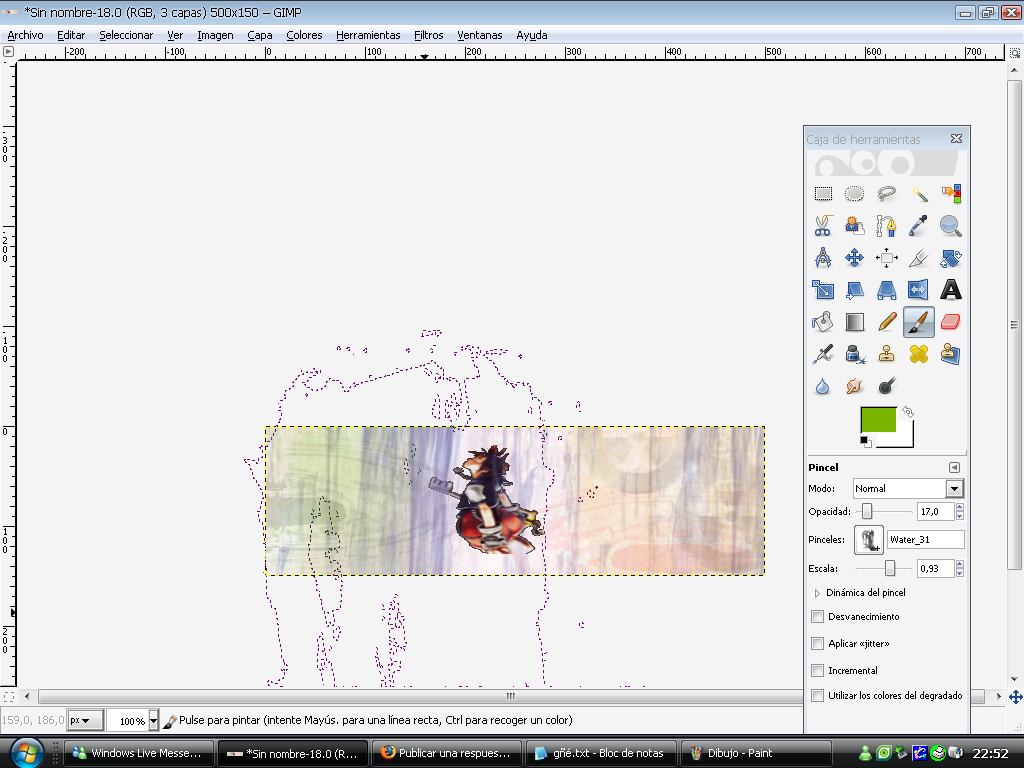Pick the Clone stamp tool

coord(886,354)
